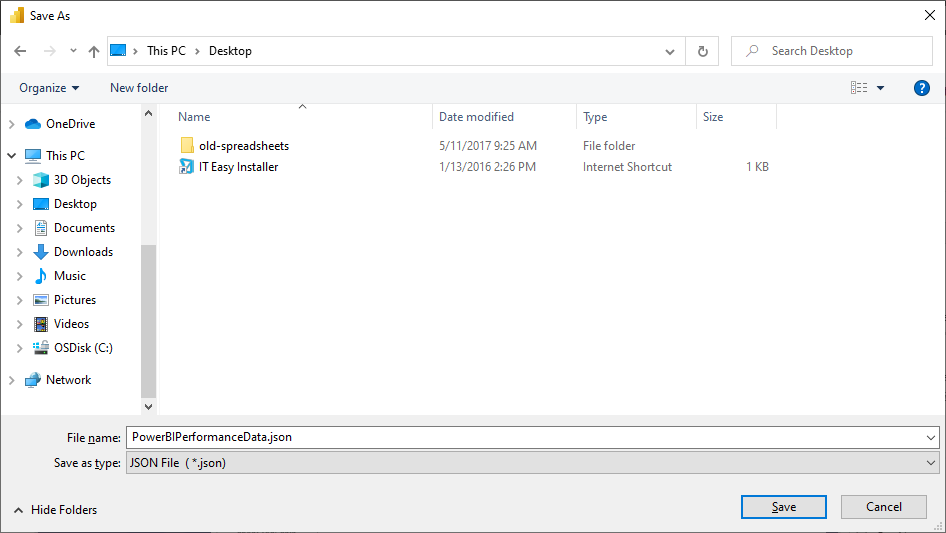
Task: Click the search magnifier icon
Action: [x=752, y=51]
